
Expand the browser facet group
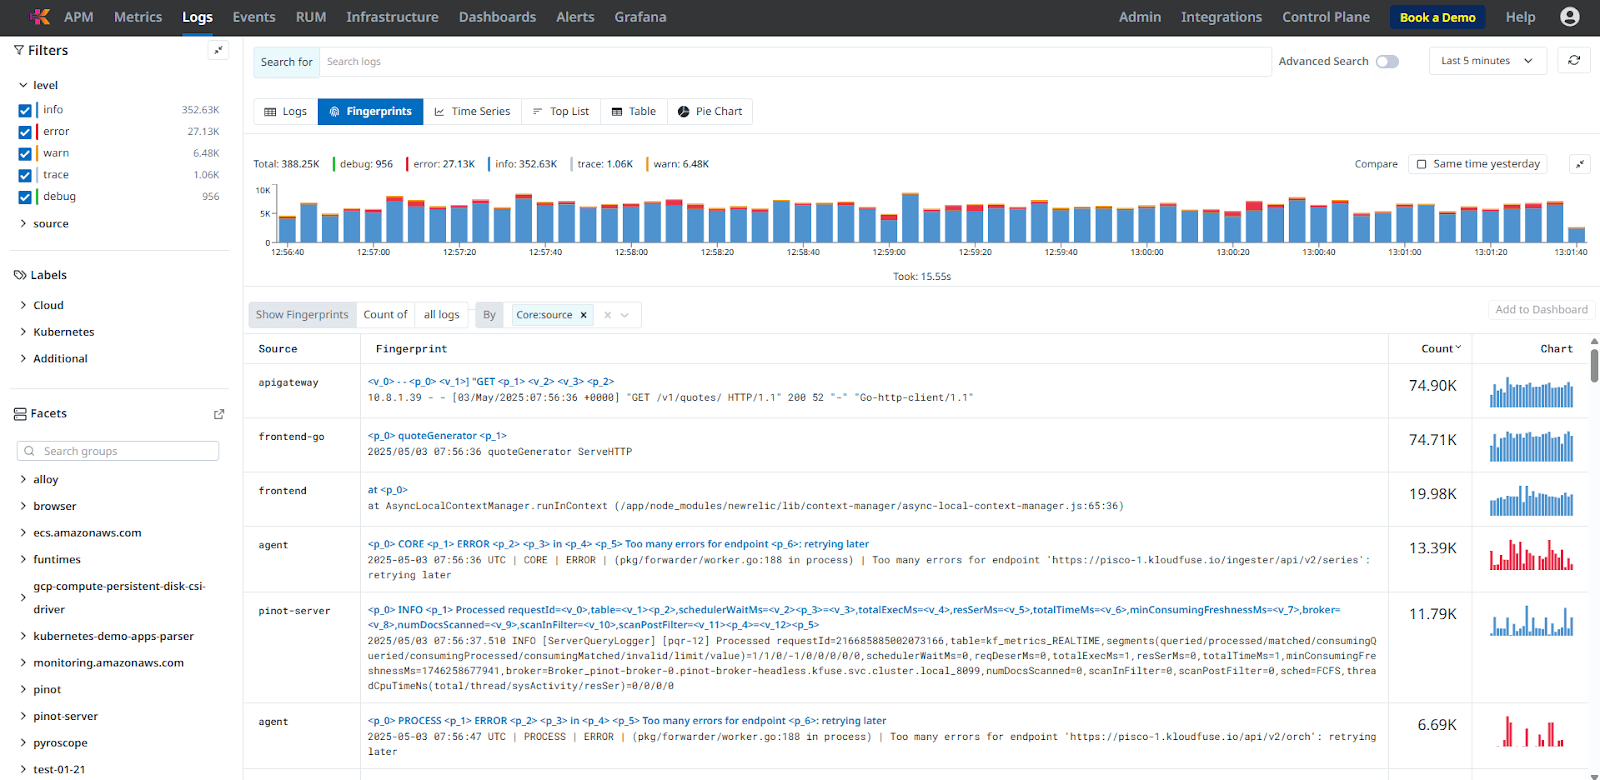click(x=23, y=506)
